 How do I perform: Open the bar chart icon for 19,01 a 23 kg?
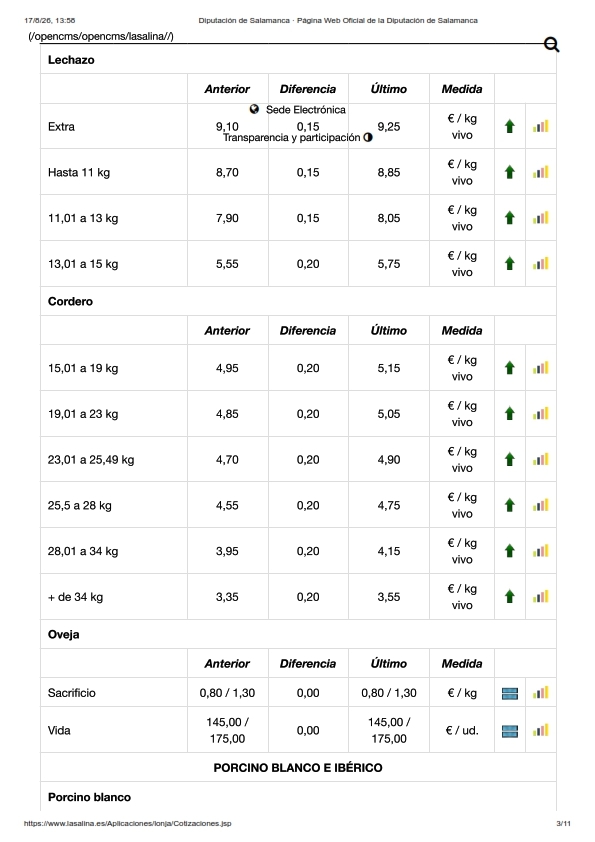(541, 413)
